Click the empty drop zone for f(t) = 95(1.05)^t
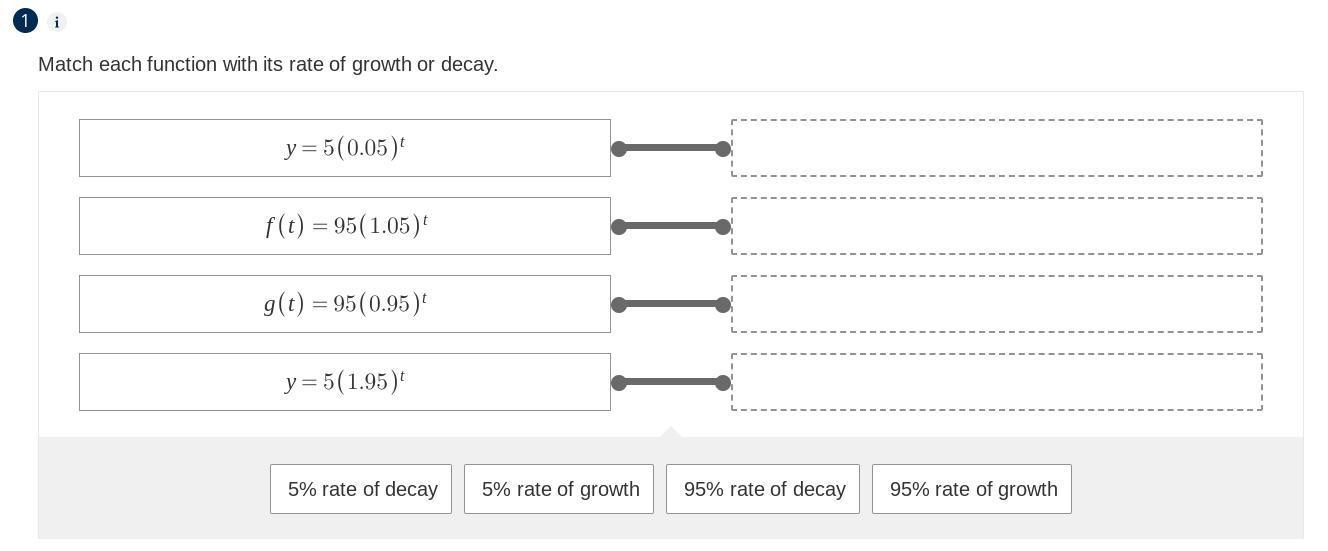The image size is (1328, 551). [x=996, y=226]
